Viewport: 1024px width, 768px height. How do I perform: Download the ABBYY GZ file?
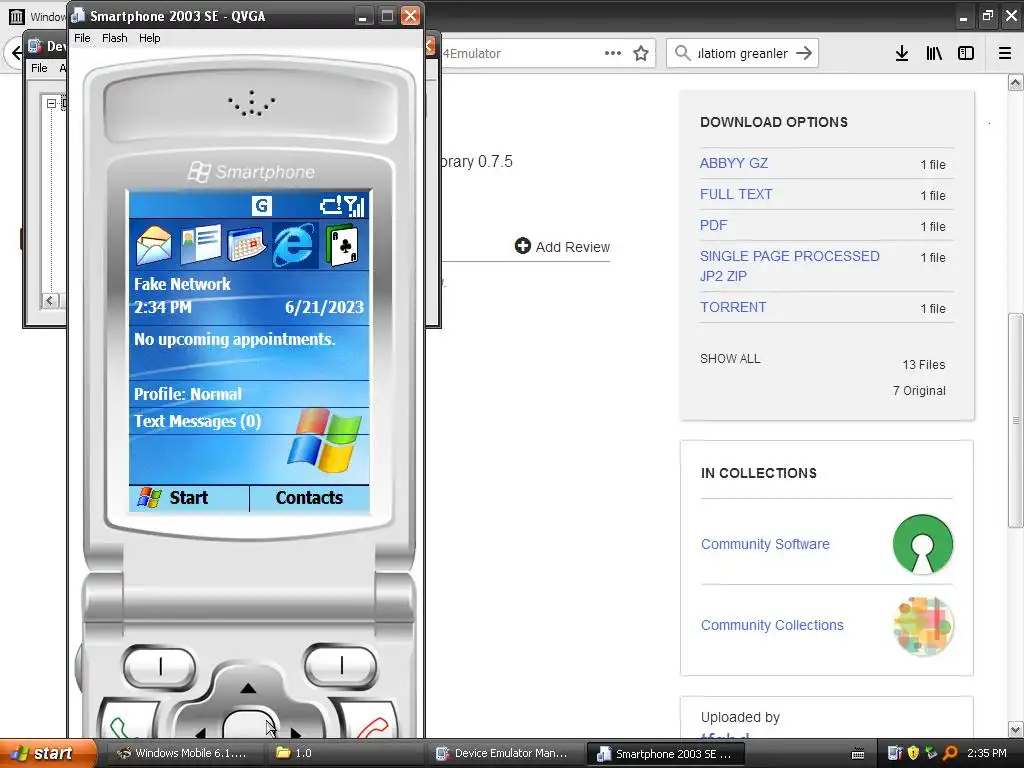pos(734,163)
